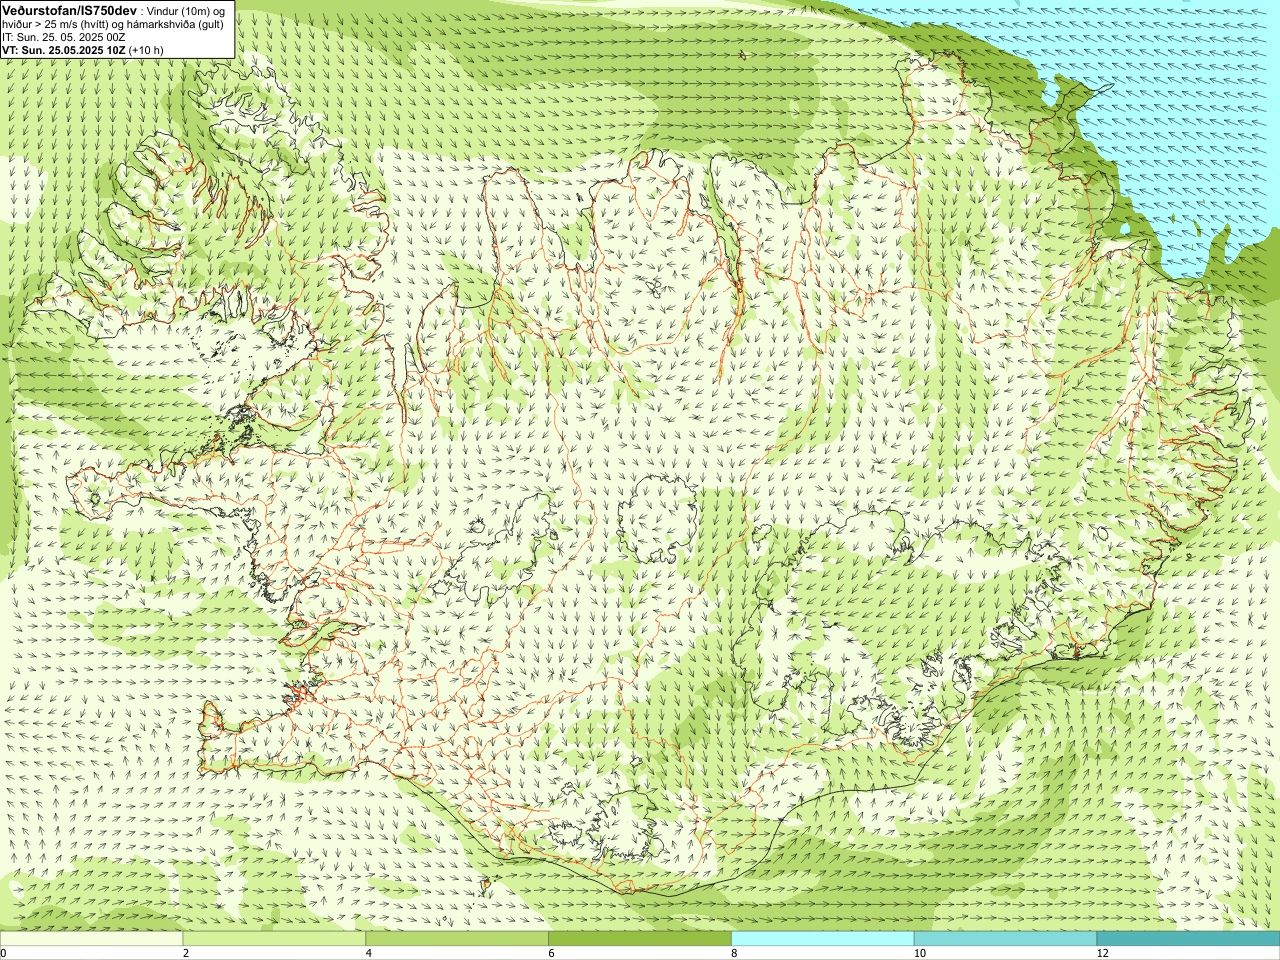Click the above 12 m/s teal legend swatch
Viewport: 1280px width, 960px height.
pyautogui.click(x=1188, y=939)
